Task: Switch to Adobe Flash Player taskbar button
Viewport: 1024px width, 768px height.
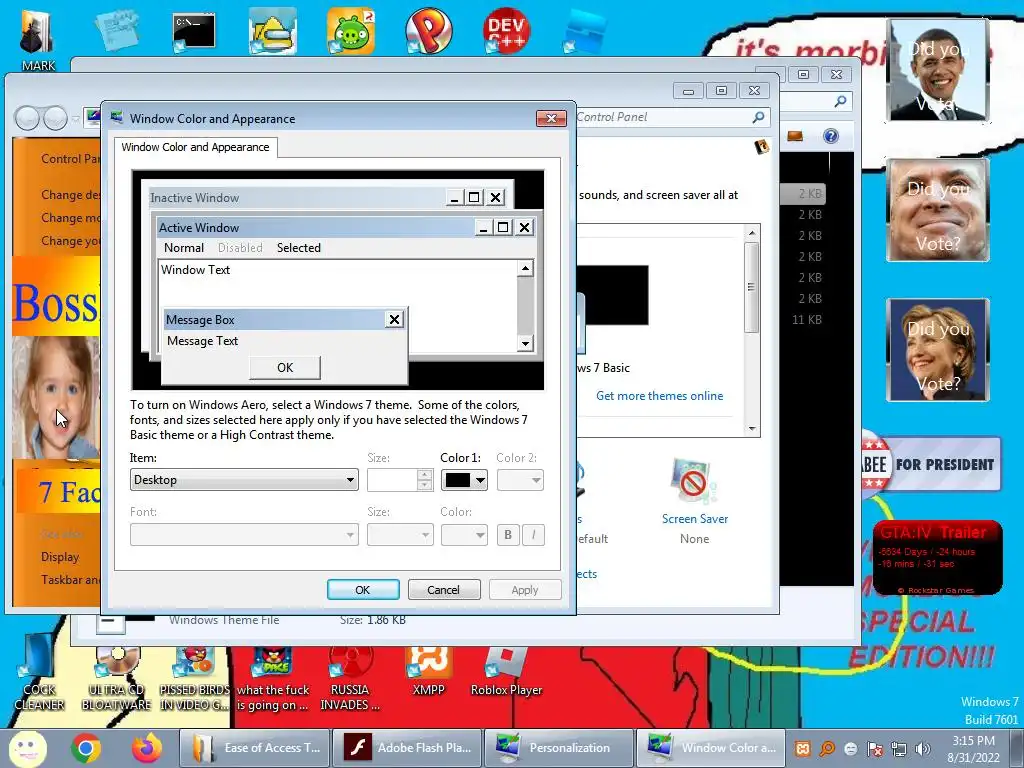Action: coord(408,748)
